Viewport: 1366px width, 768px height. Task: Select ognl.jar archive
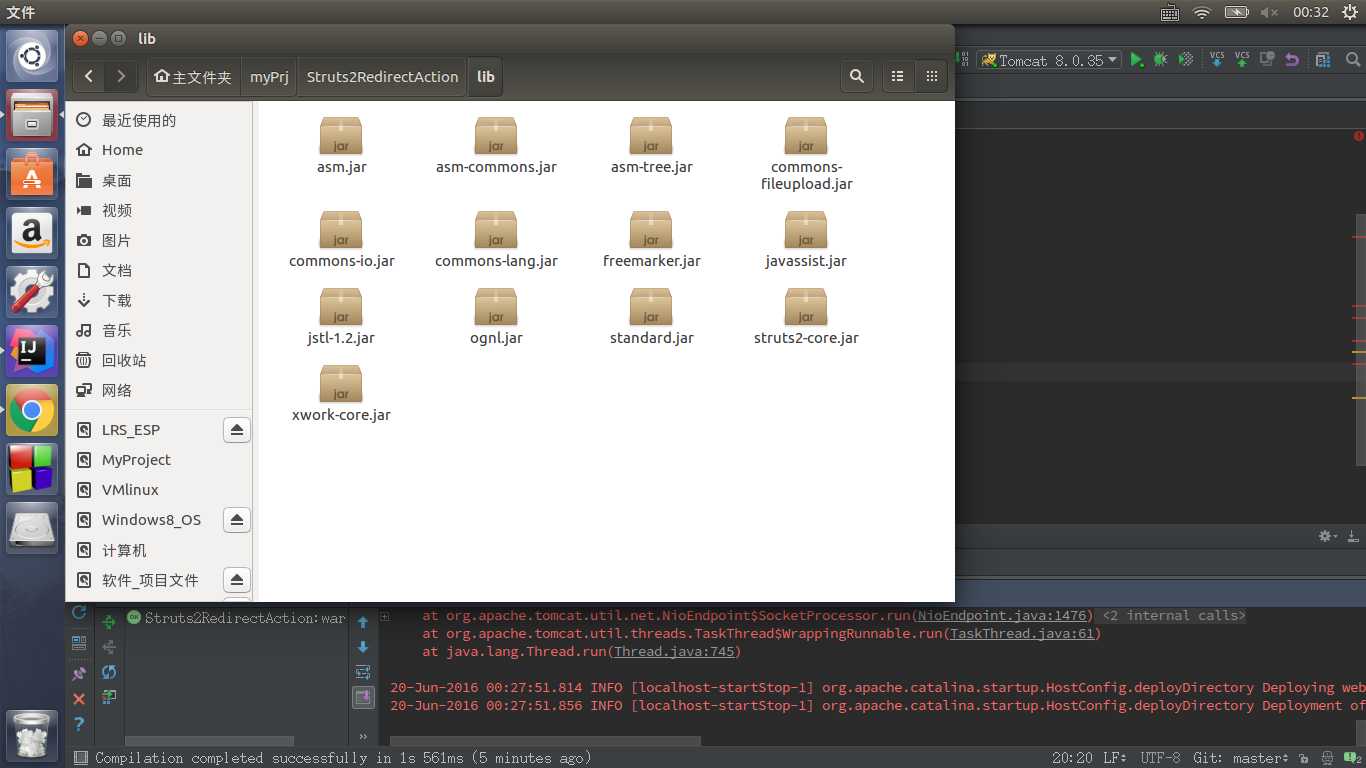(496, 317)
